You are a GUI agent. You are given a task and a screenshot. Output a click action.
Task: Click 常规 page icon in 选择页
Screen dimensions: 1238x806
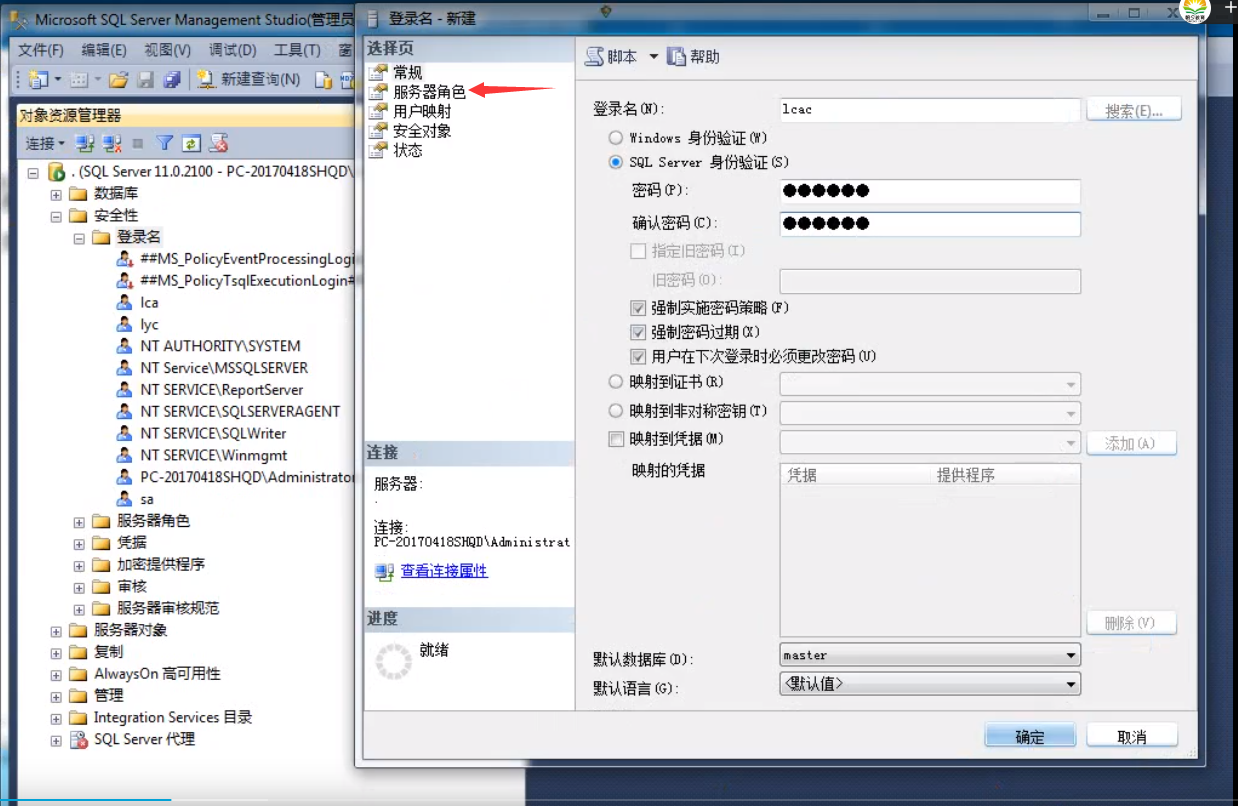coord(378,73)
